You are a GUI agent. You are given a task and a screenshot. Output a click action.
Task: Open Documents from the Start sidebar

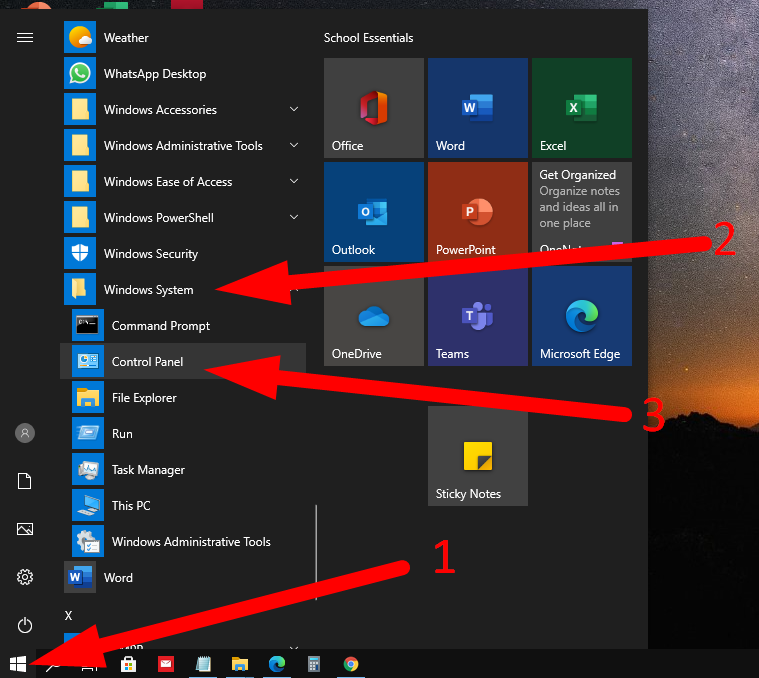coord(25,481)
